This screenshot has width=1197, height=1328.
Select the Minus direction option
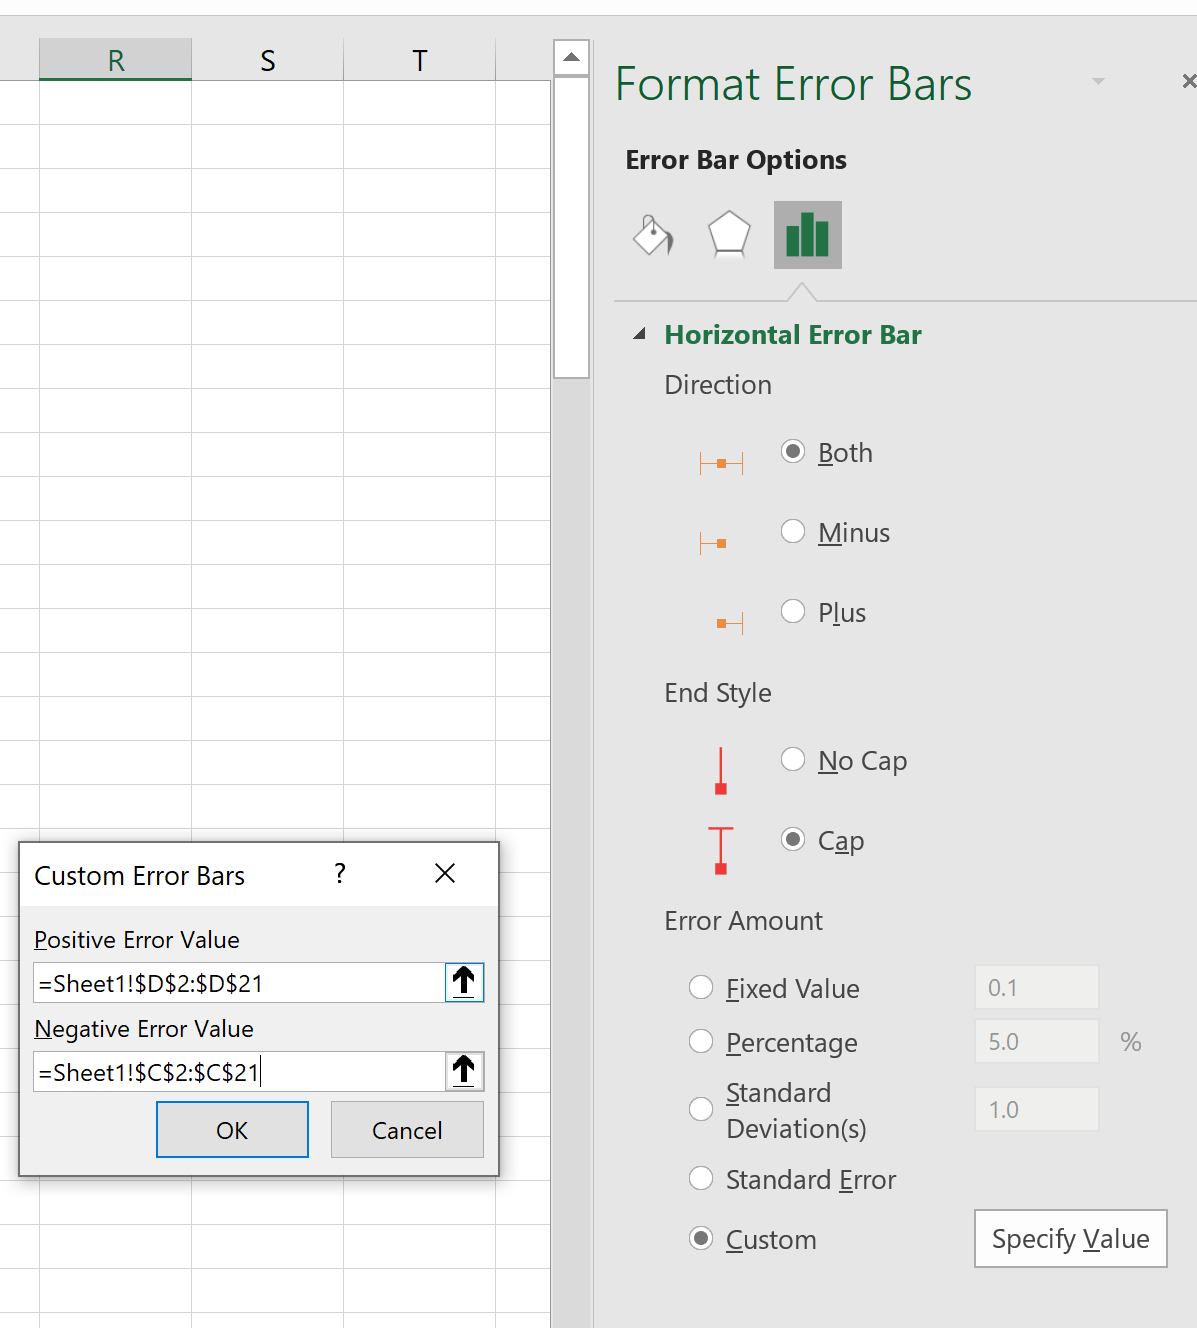tap(793, 531)
